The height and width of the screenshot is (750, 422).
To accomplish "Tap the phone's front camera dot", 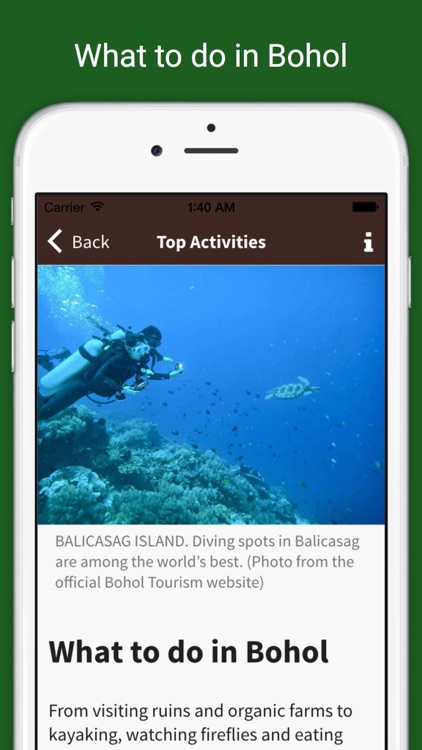I will click(156, 150).
